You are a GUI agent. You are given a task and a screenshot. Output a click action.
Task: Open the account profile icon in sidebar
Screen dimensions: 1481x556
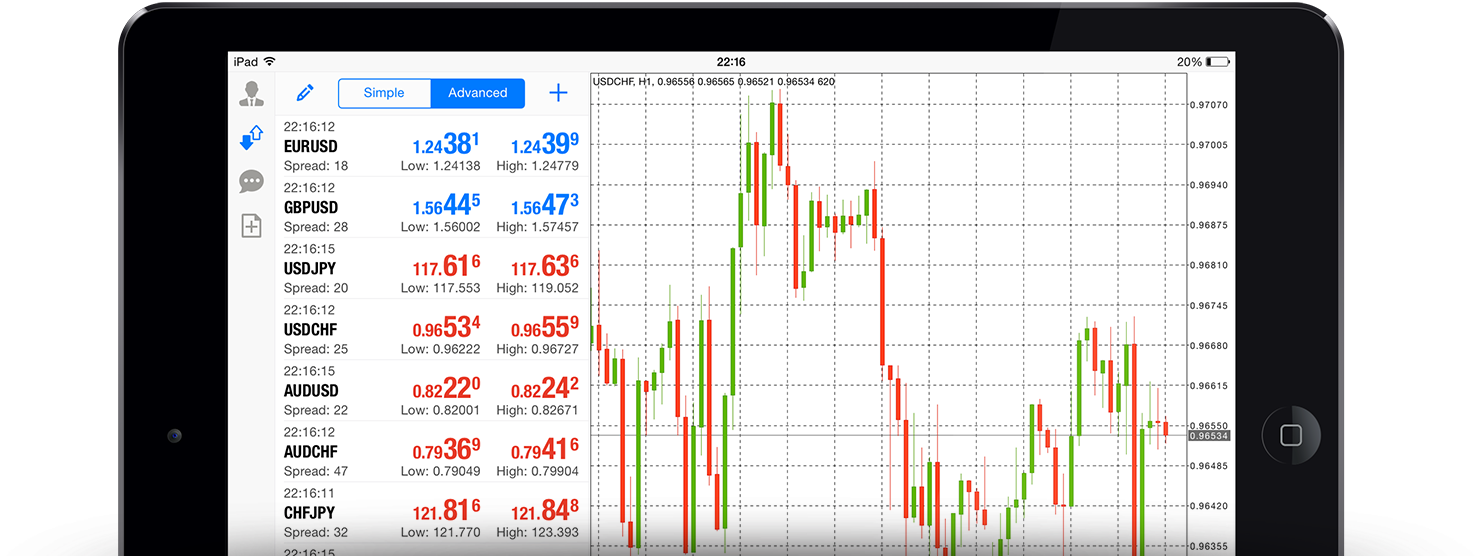click(x=251, y=94)
